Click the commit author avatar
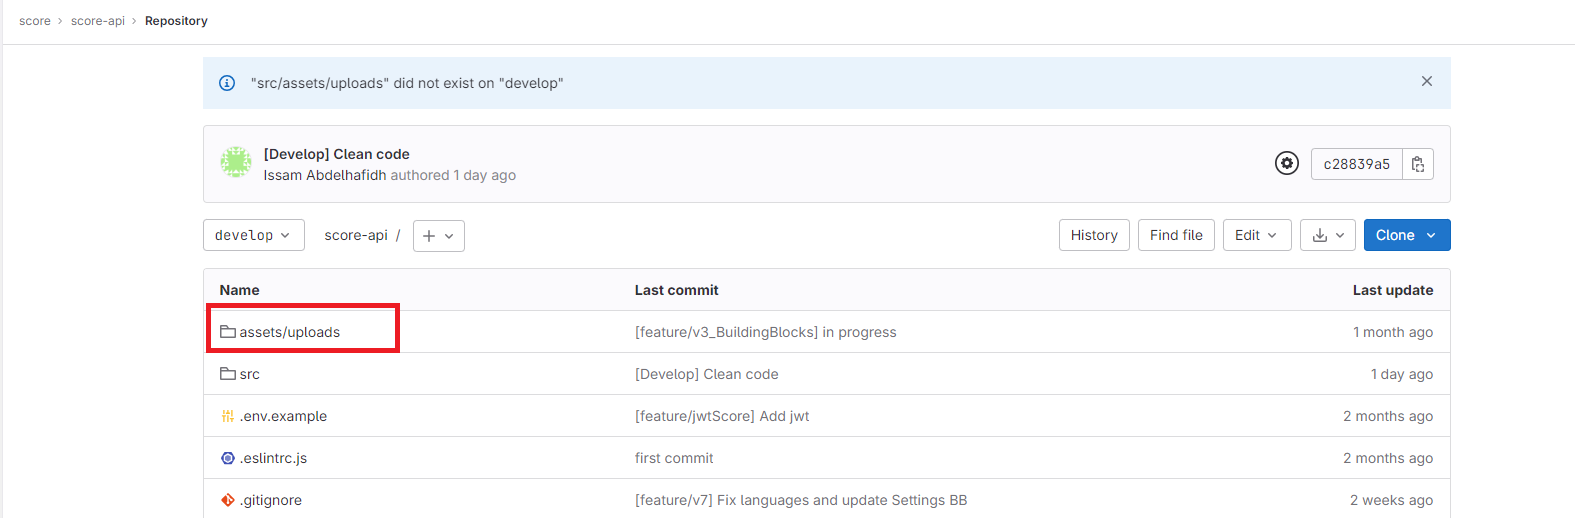Viewport: 1575px width, 518px height. point(236,163)
